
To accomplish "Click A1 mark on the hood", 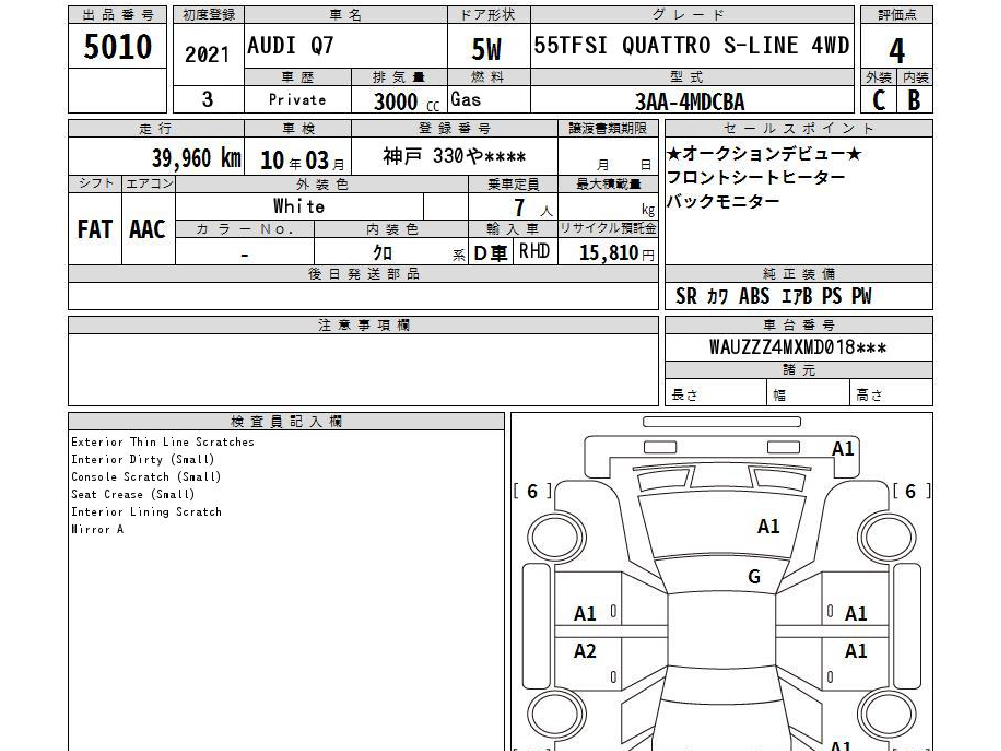I will pyautogui.click(x=768, y=526).
